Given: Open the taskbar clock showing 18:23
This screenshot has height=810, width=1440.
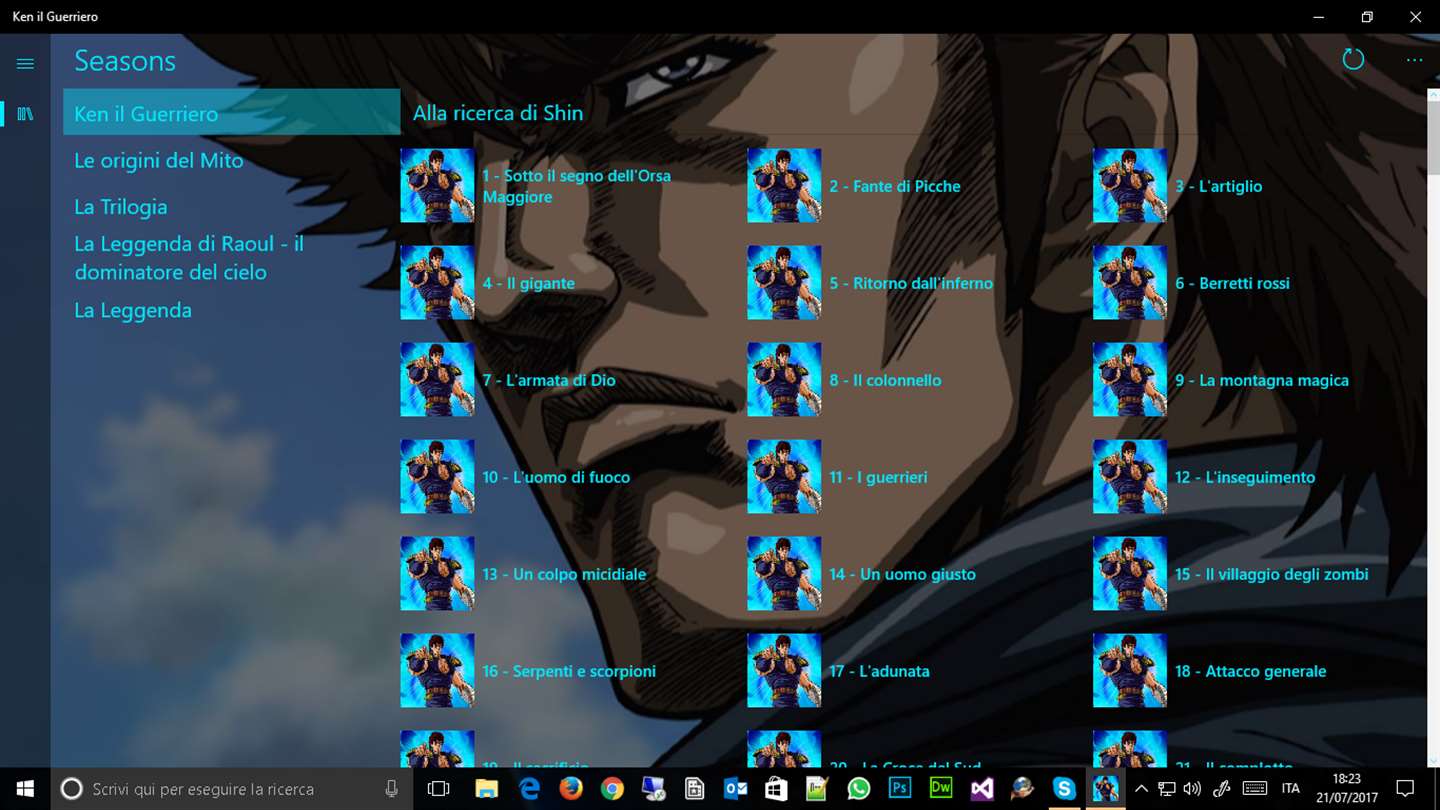Looking at the screenshot, I should (x=1346, y=789).
